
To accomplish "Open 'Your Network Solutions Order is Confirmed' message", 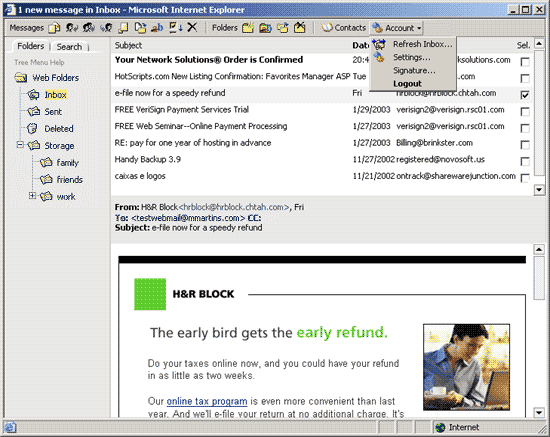I will [x=209, y=60].
